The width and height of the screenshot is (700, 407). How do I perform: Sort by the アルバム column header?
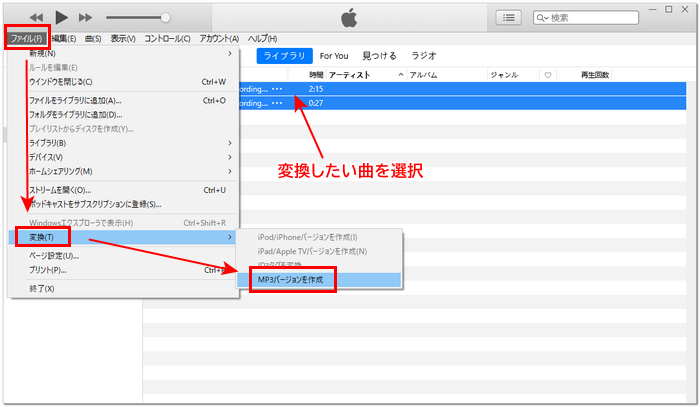click(x=424, y=75)
